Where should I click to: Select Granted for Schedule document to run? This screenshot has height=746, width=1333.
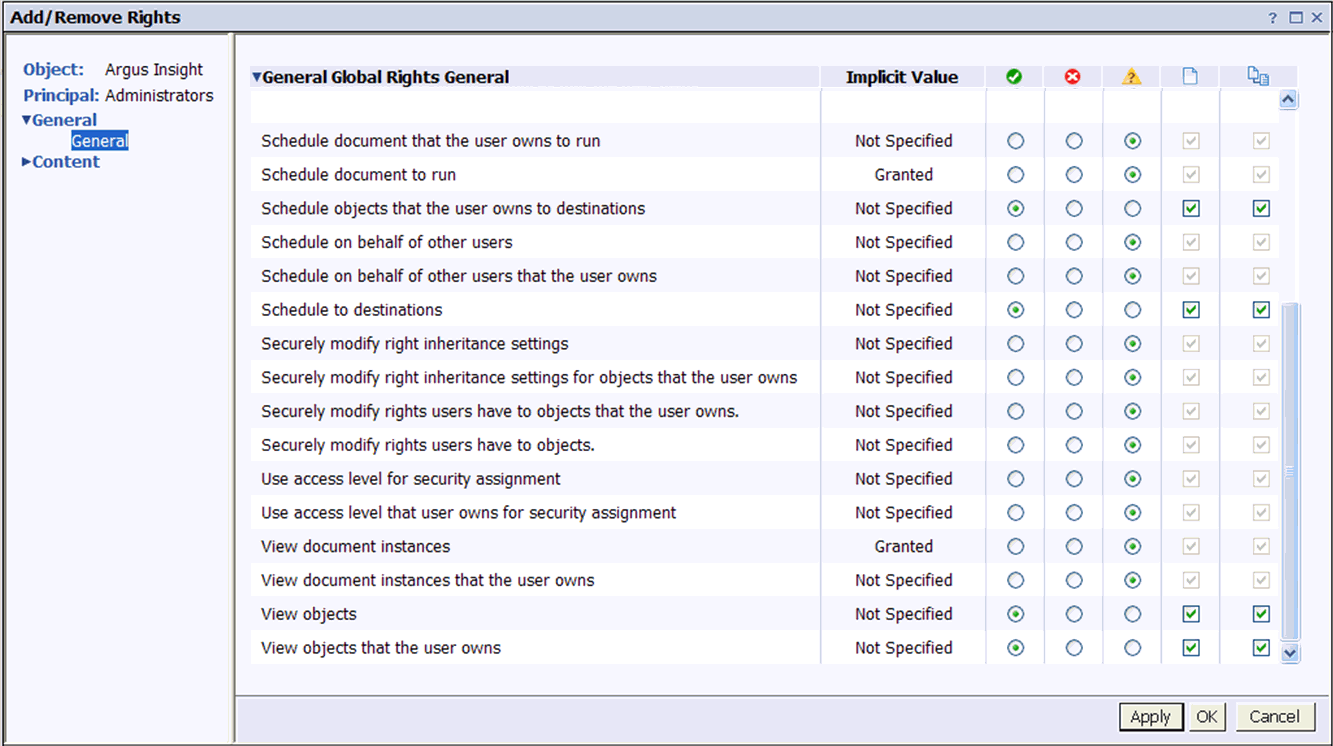tap(1016, 175)
